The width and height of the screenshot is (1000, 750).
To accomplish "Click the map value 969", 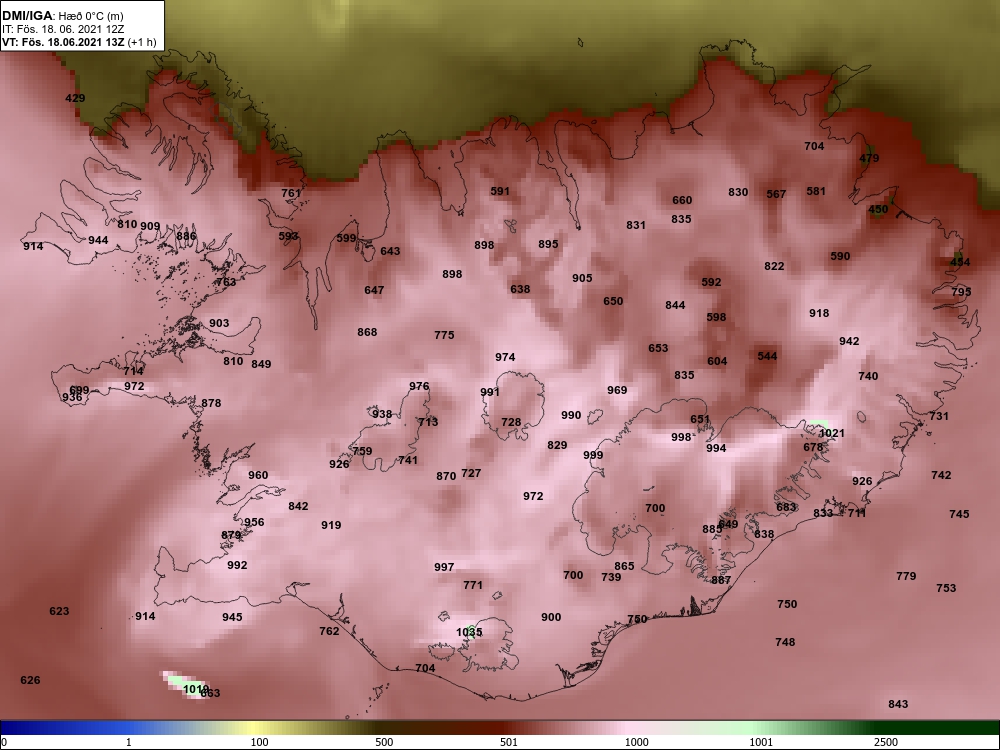I will [617, 390].
